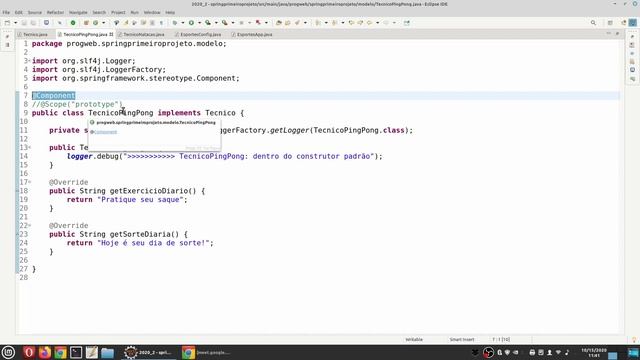
Task: Click the Debug bug toolbar icon
Action: click(x=175, y=23)
